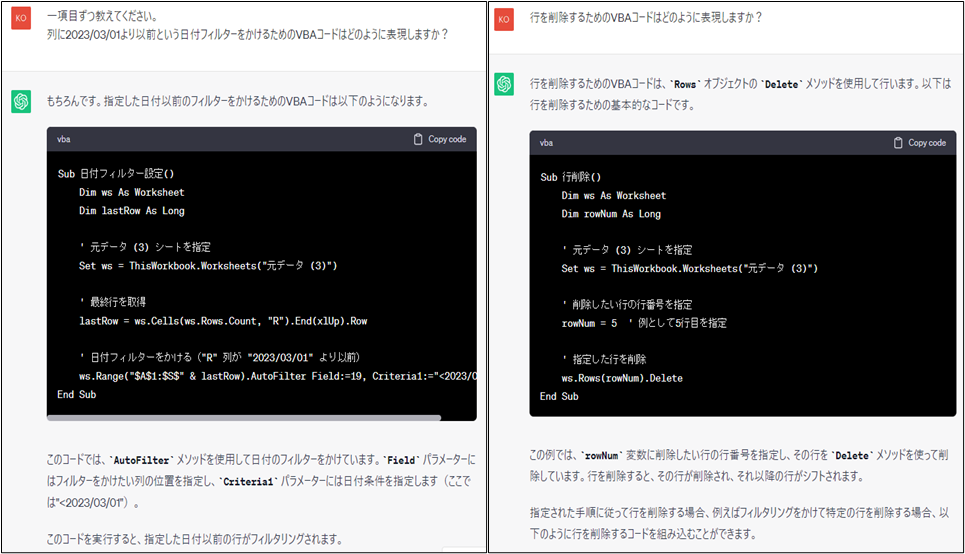Click the ChatGPT logo icon in right chat
965x554 pixels.
(504, 84)
